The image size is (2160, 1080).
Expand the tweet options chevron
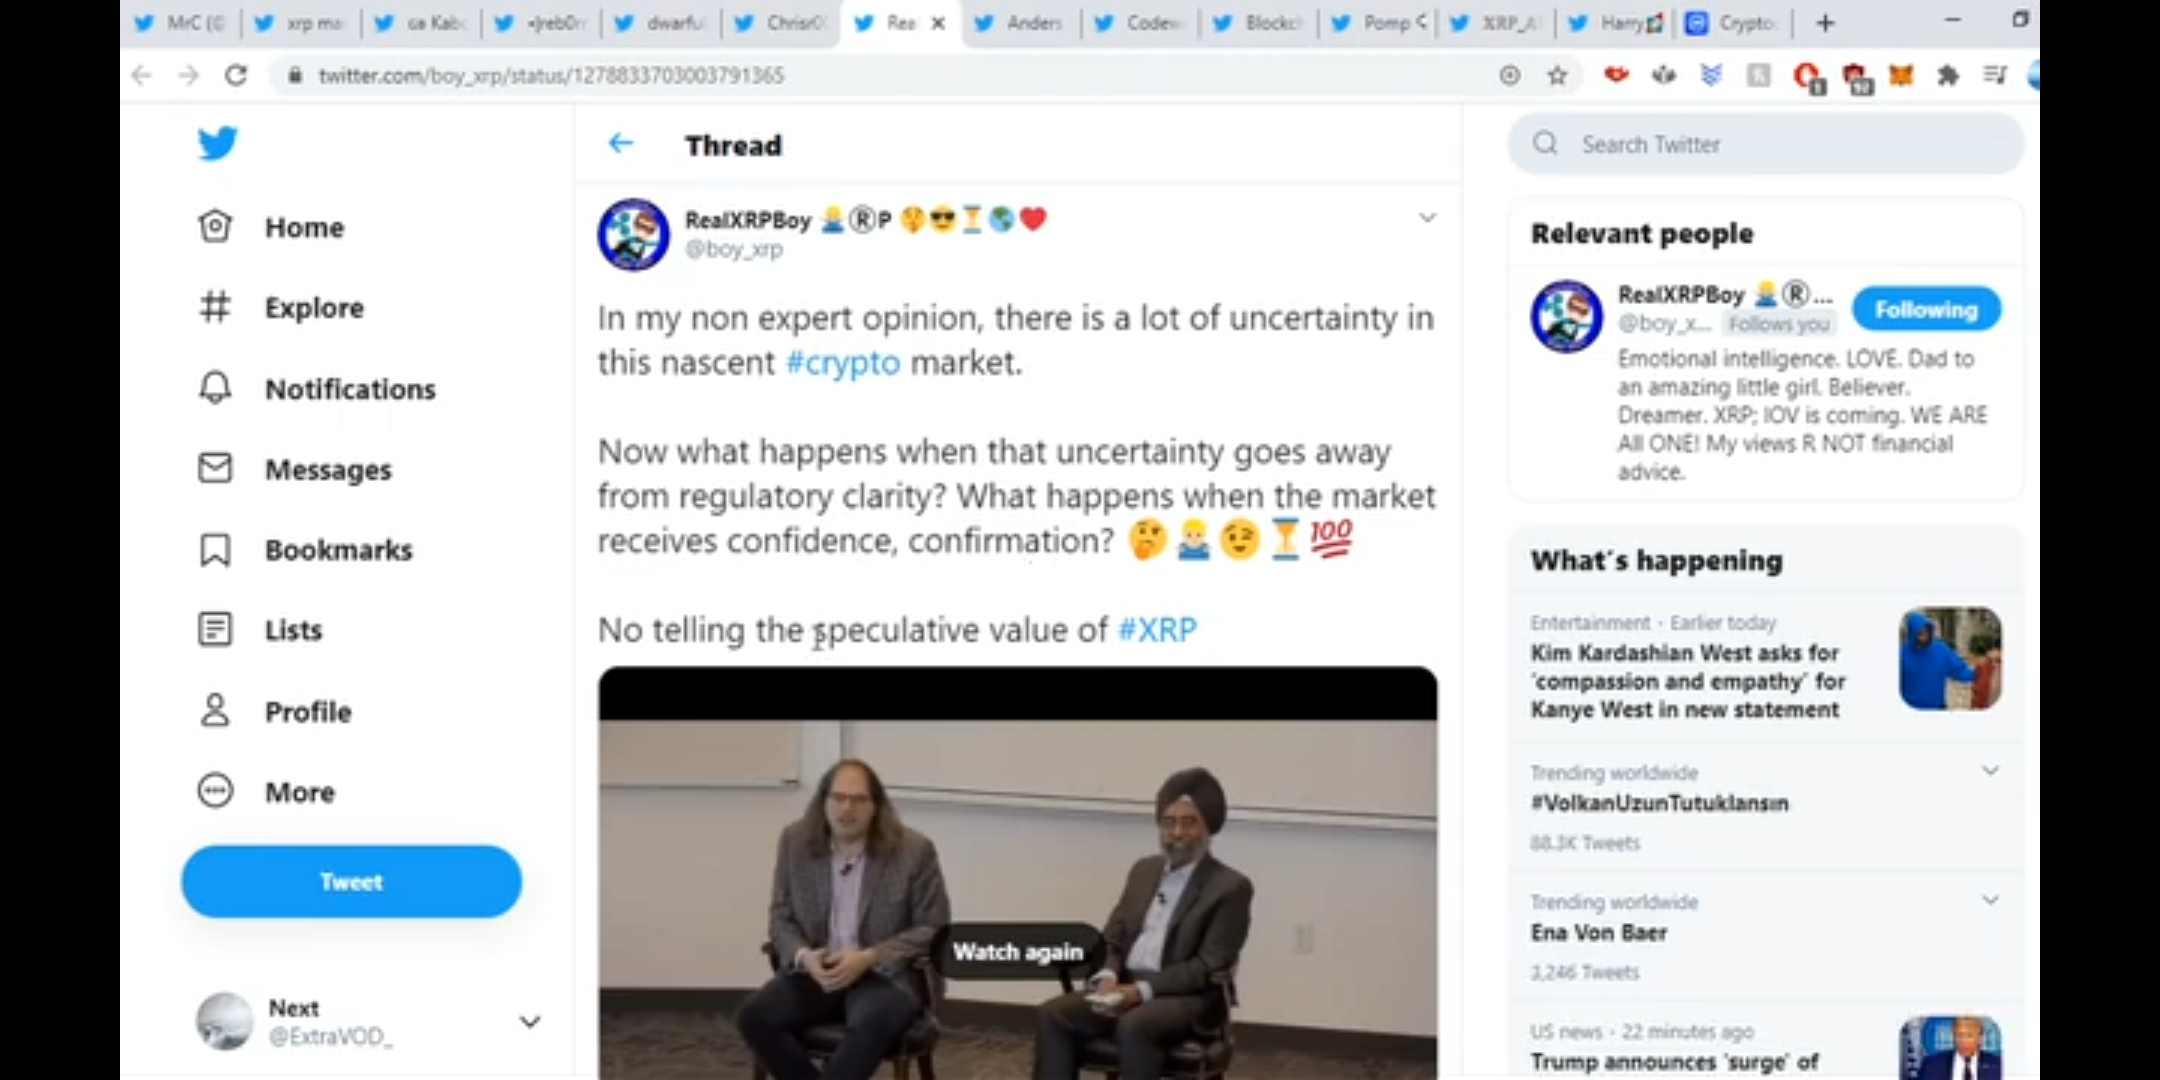point(1427,218)
